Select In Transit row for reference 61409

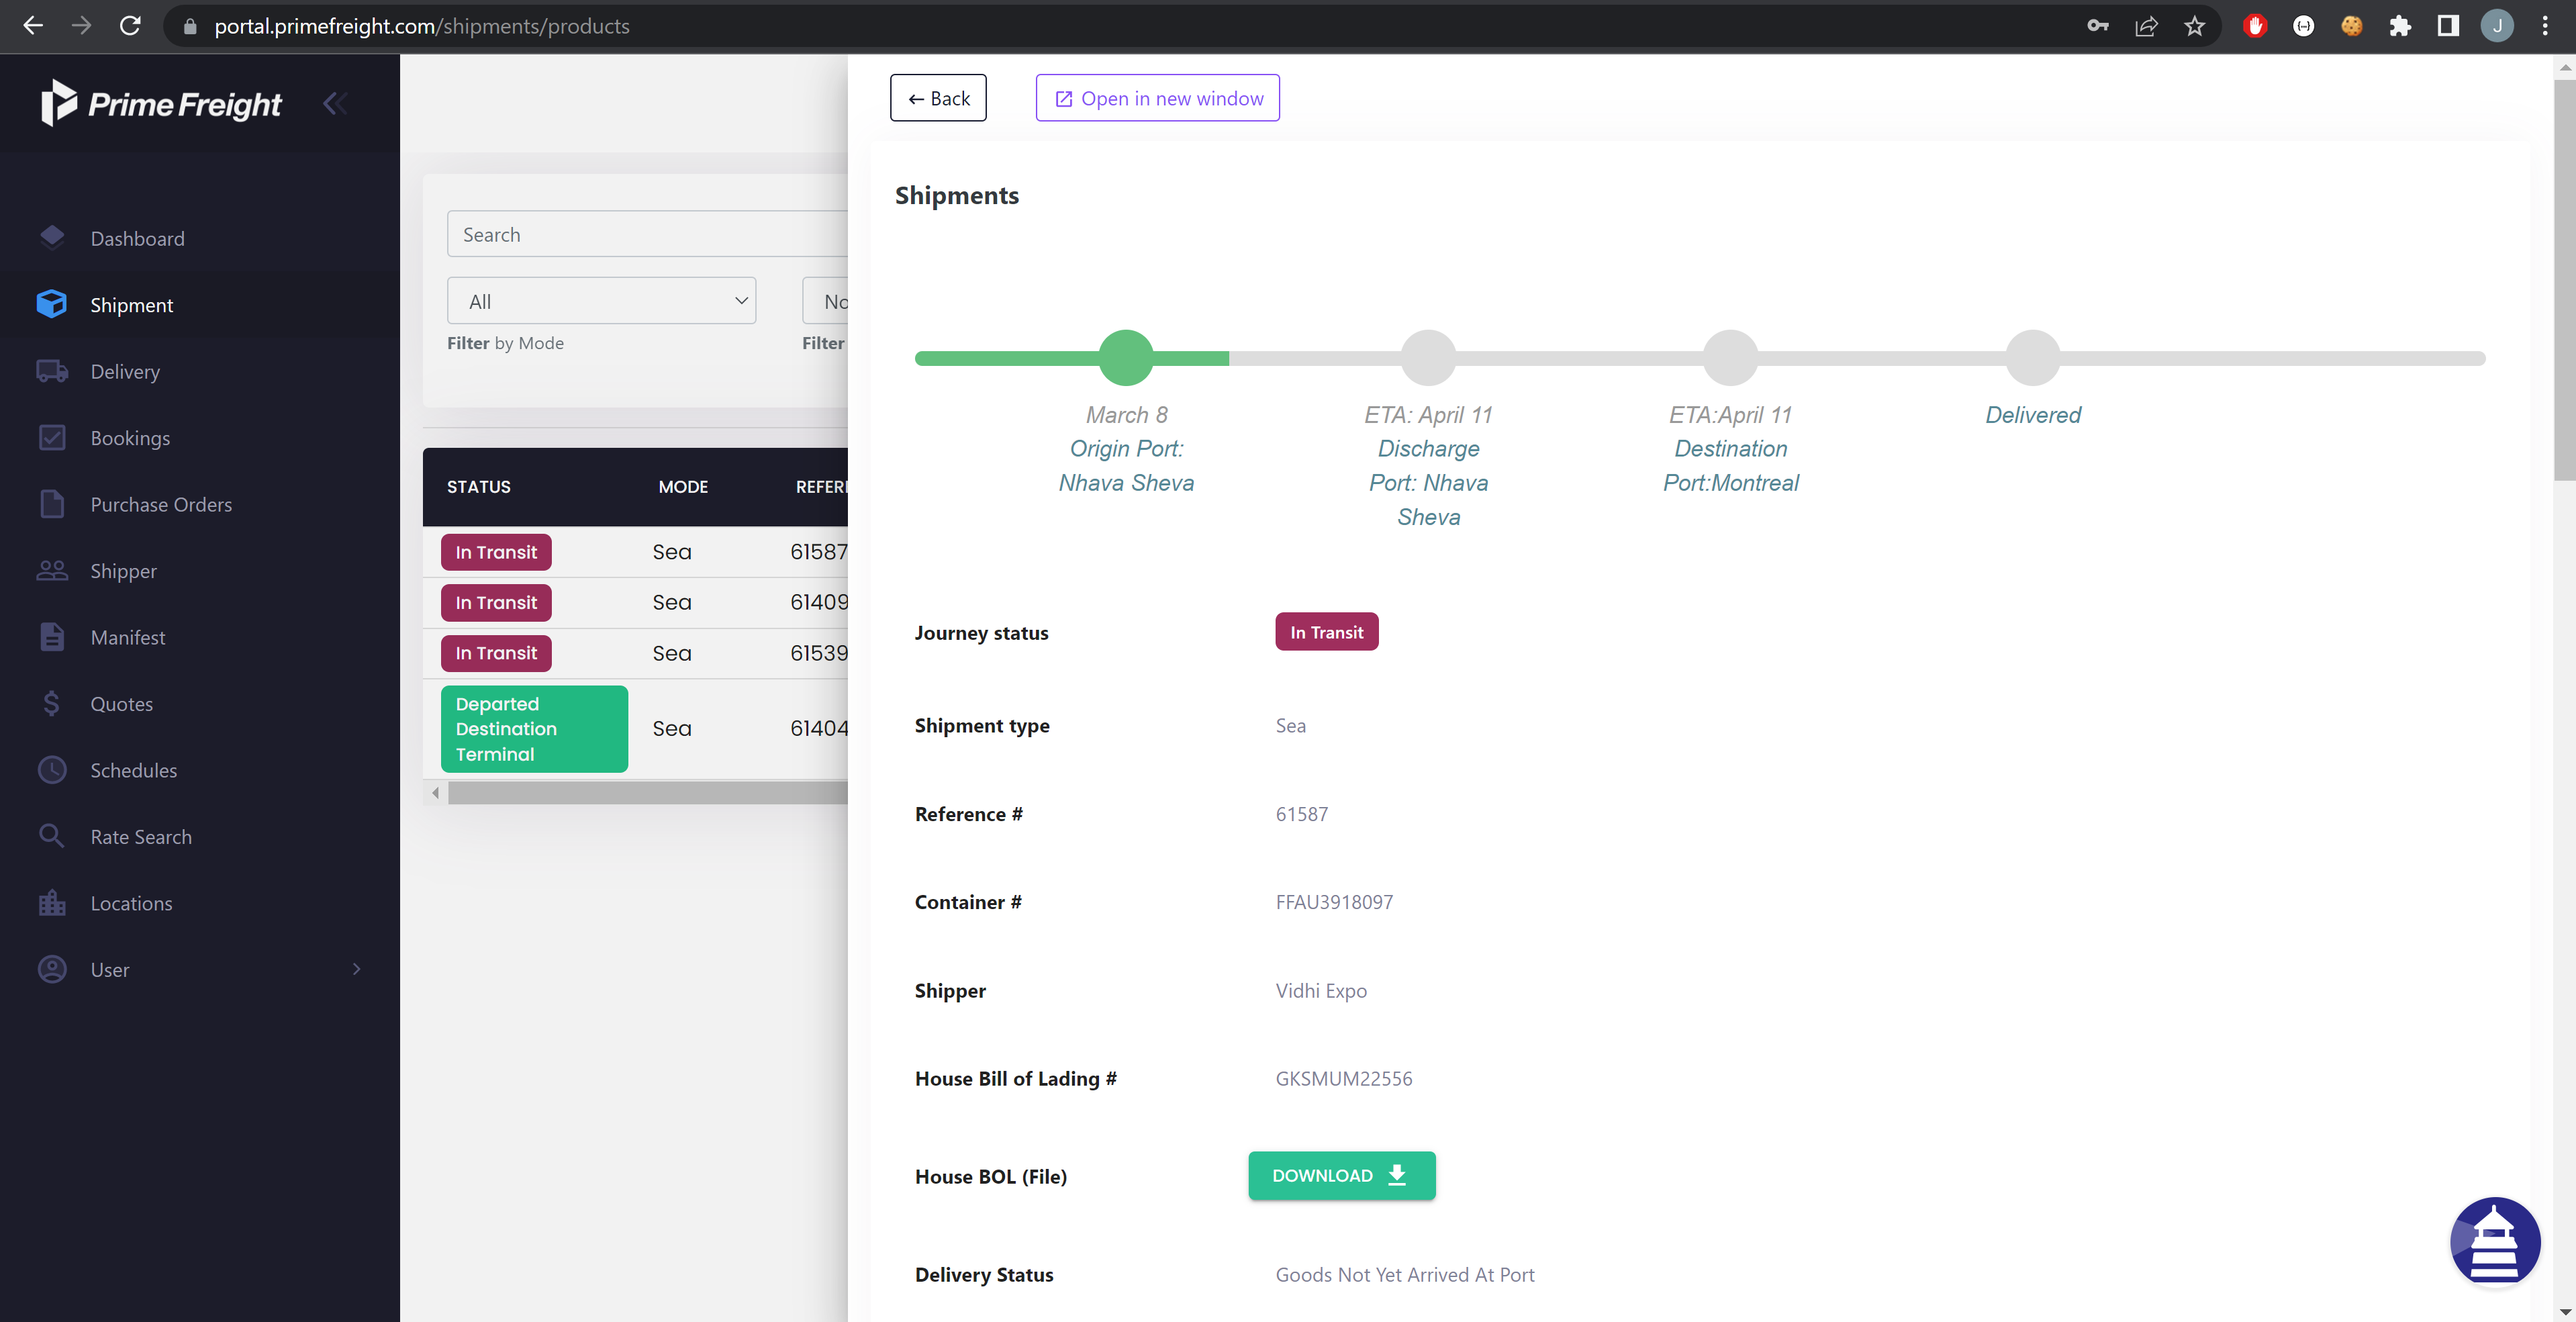coord(496,602)
